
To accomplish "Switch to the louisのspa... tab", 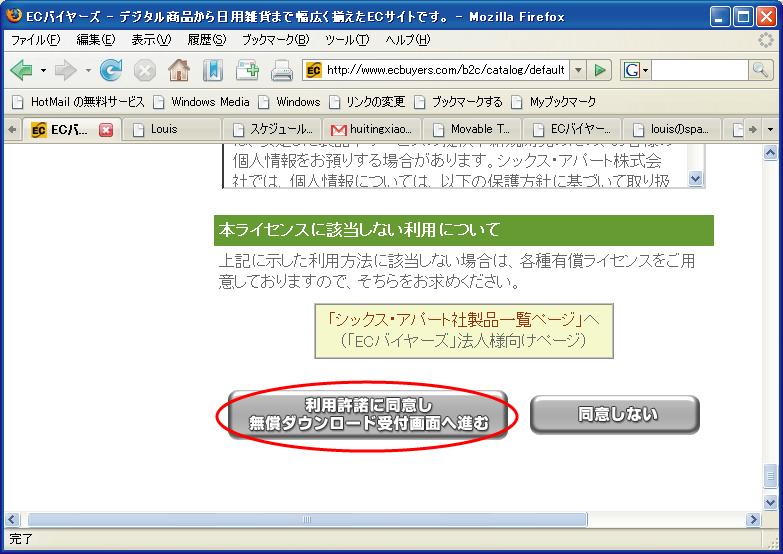I will [x=672, y=130].
